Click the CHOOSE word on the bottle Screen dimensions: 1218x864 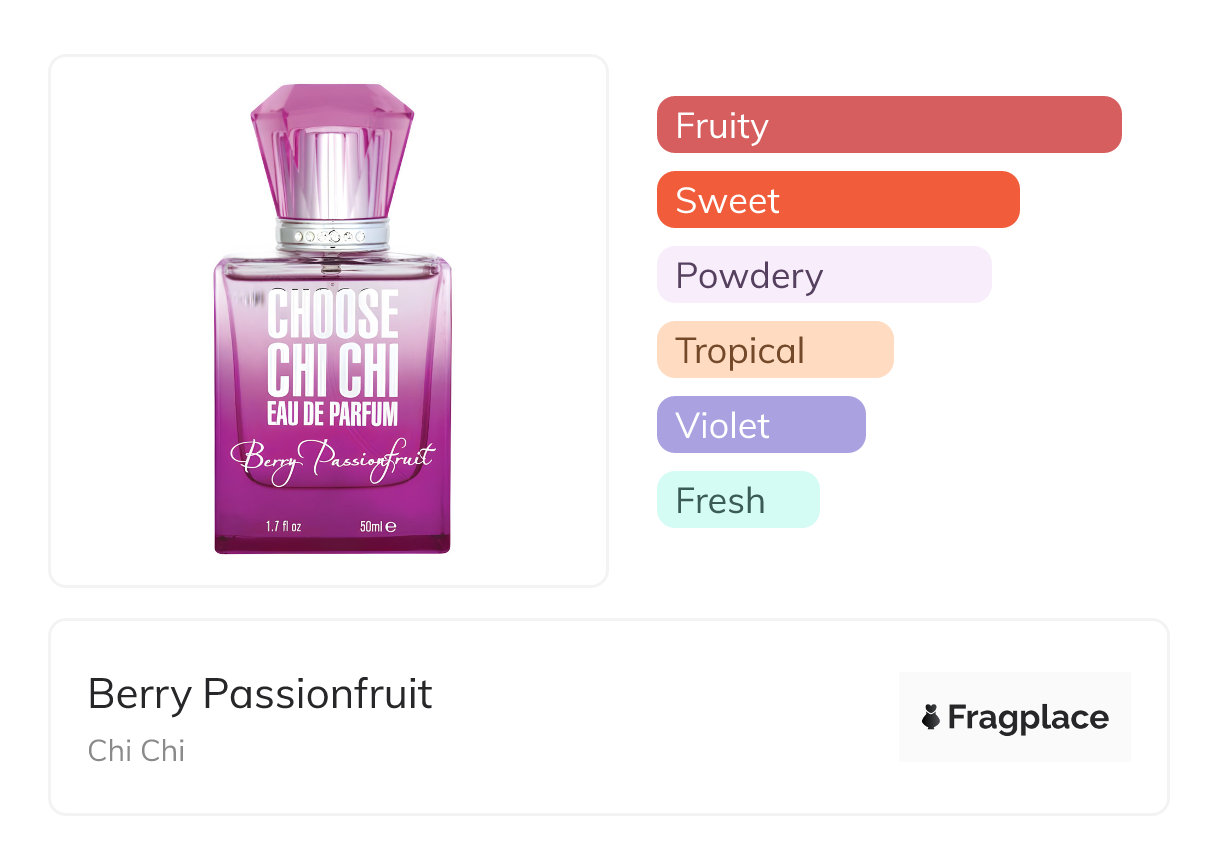tap(332, 314)
